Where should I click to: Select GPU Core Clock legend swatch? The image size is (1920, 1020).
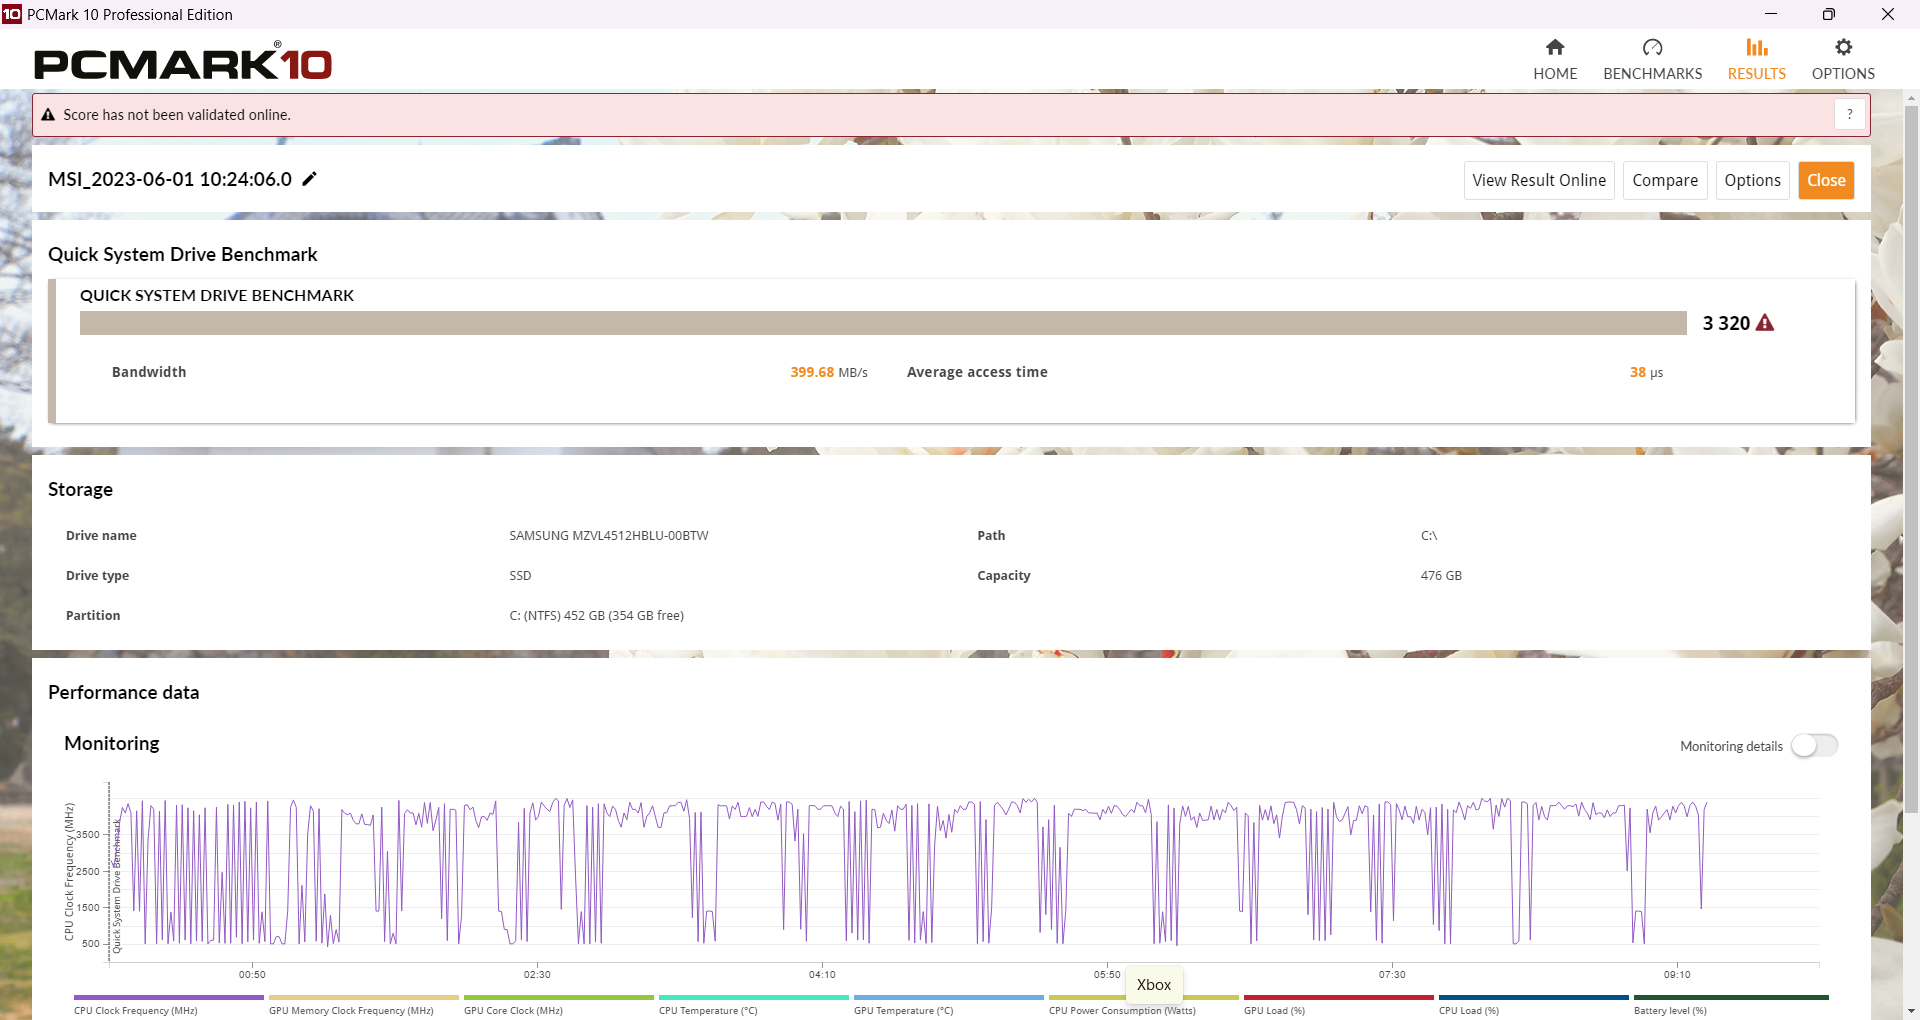(559, 997)
